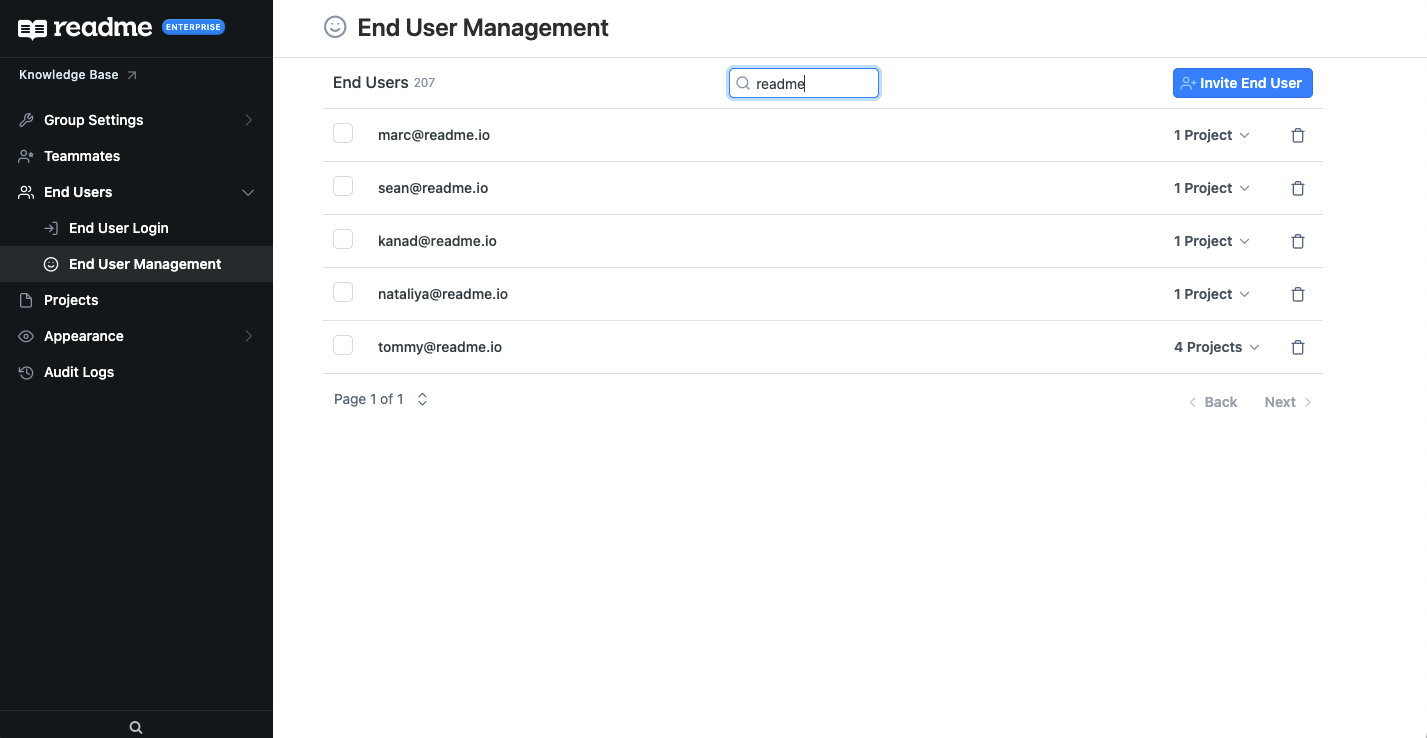This screenshot has width=1427, height=738.
Task: Focus the end user search field containing 'readme'
Action: [x=804, y=83]
